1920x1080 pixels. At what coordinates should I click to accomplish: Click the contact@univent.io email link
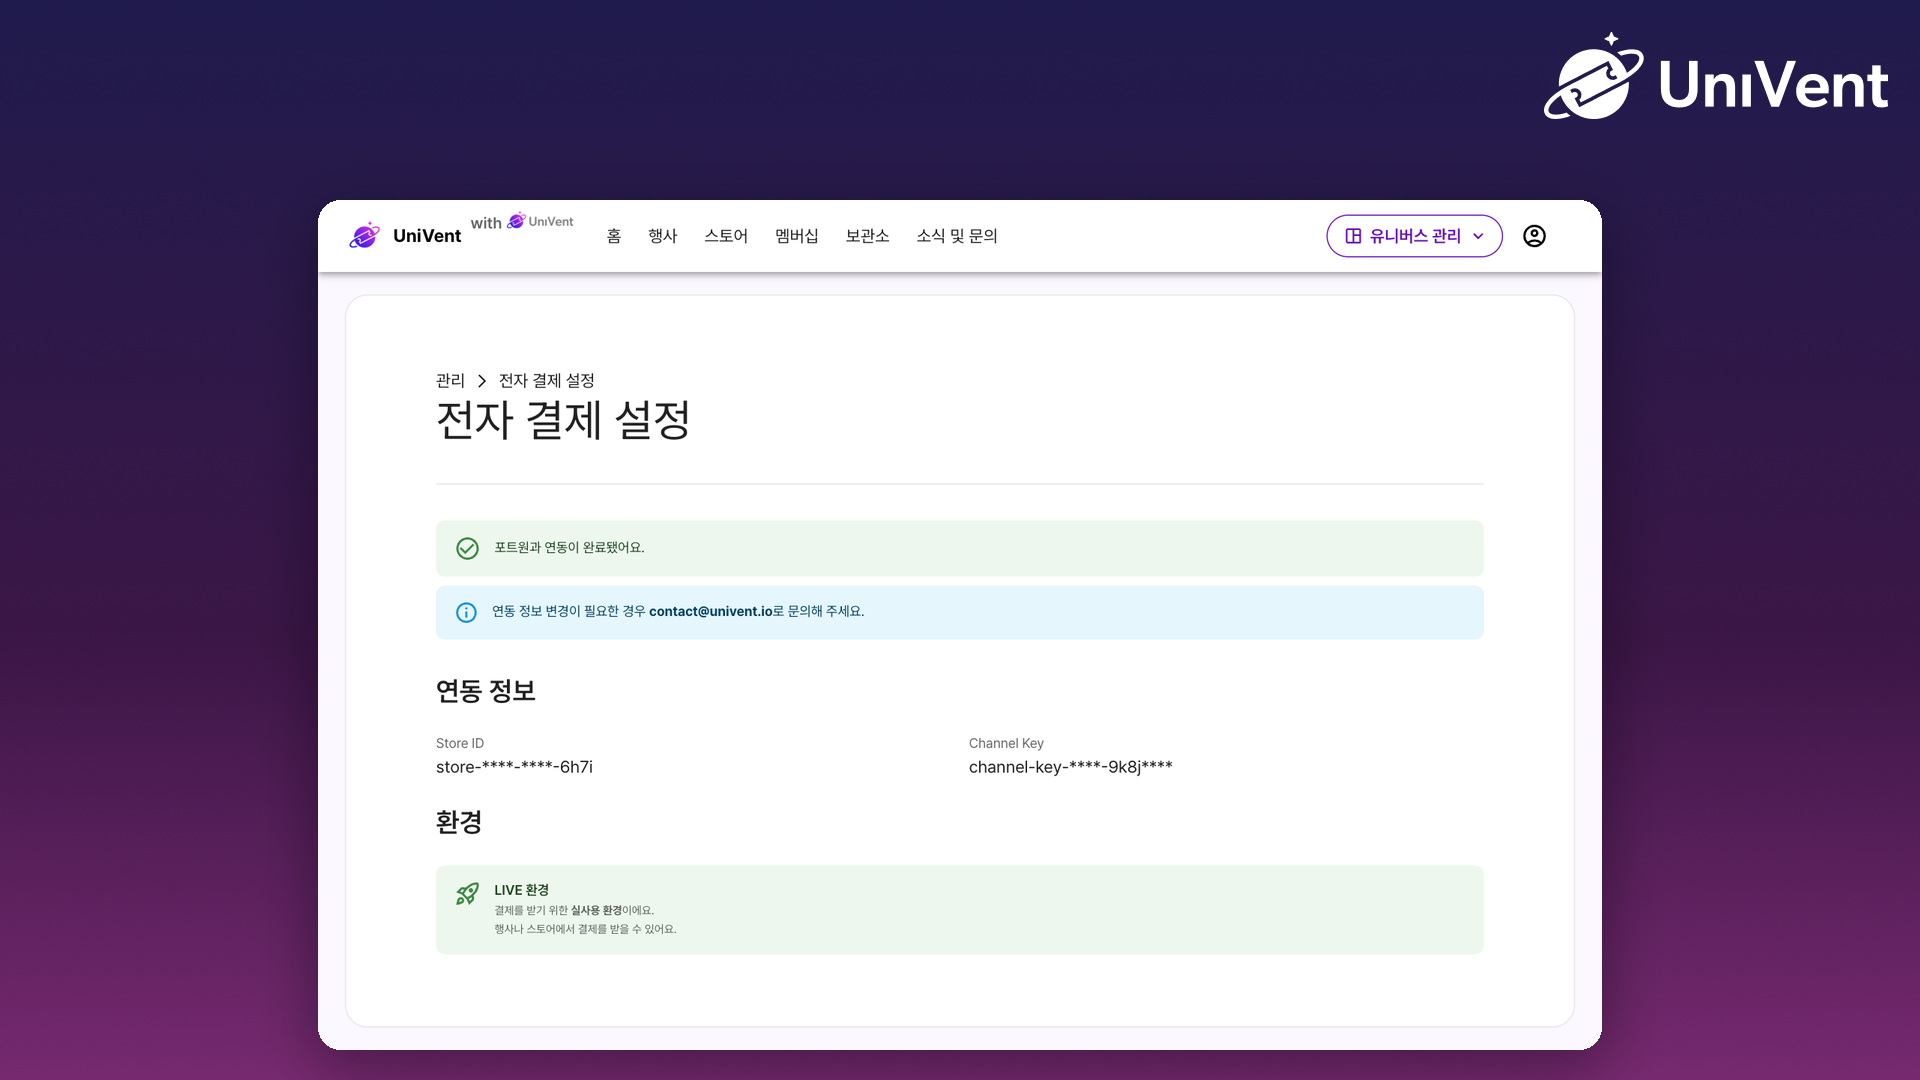[711, 611]
